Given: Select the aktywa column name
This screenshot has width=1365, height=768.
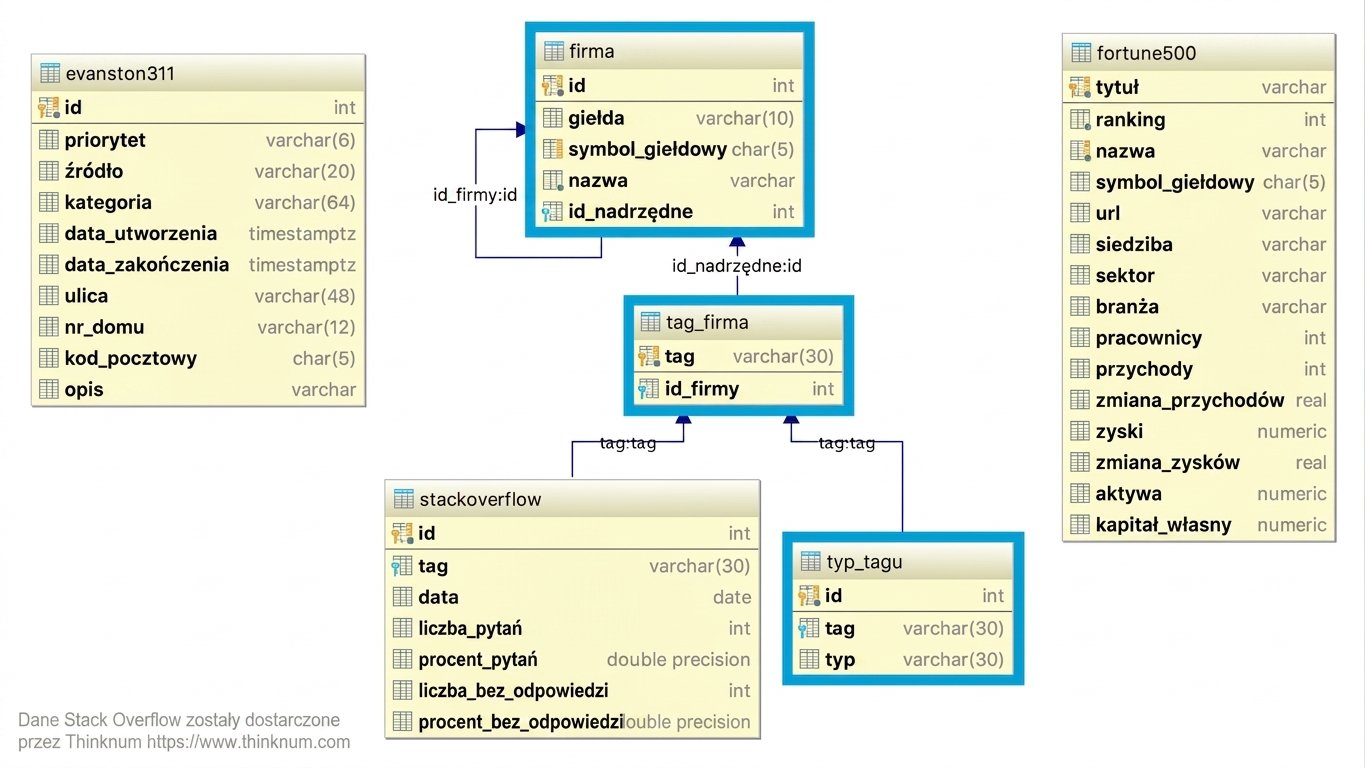Looking at the screenshot, I should coord(1129,493).
